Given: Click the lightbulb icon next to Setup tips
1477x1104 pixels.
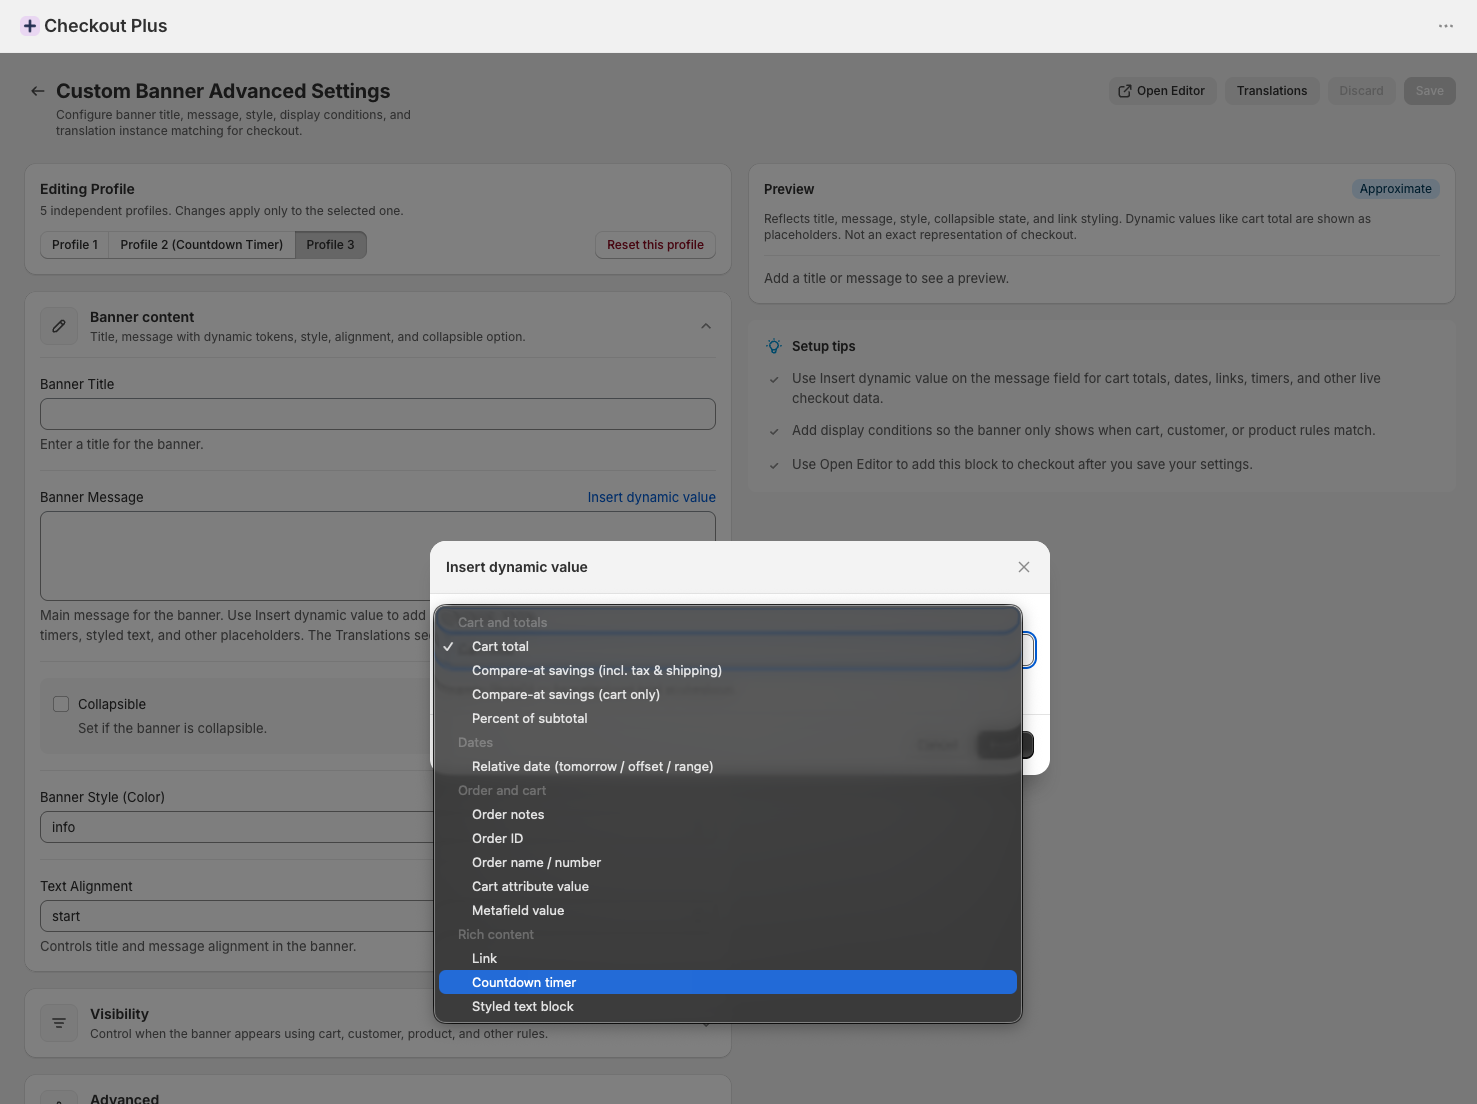Looking at the screenshot, I should 774,346.
